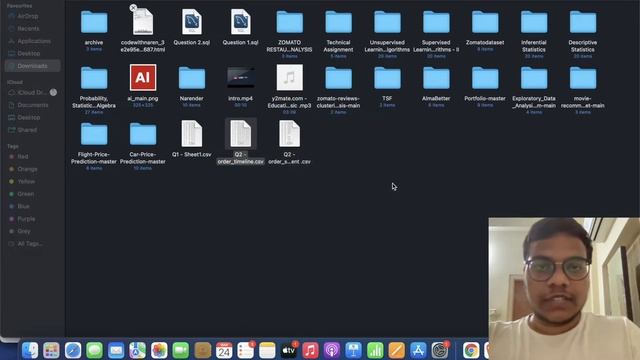Open Reminders from the Dock
Image resolution: width=640 pixels, height=360 pixels.
246,350
